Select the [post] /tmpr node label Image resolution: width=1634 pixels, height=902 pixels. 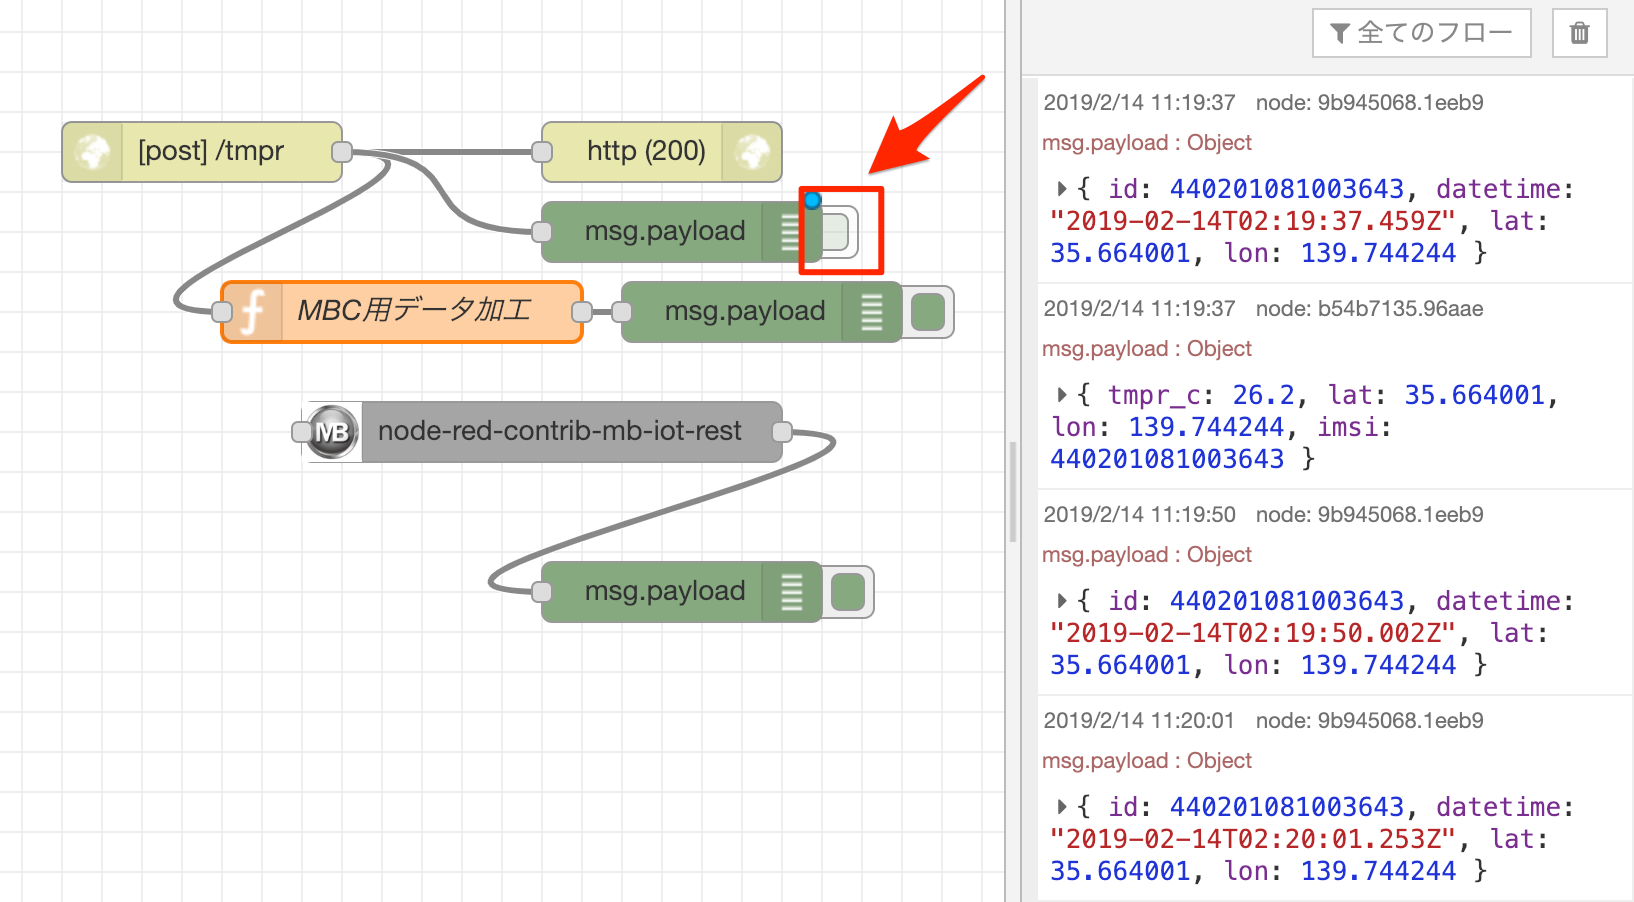[x=211, y=151]
